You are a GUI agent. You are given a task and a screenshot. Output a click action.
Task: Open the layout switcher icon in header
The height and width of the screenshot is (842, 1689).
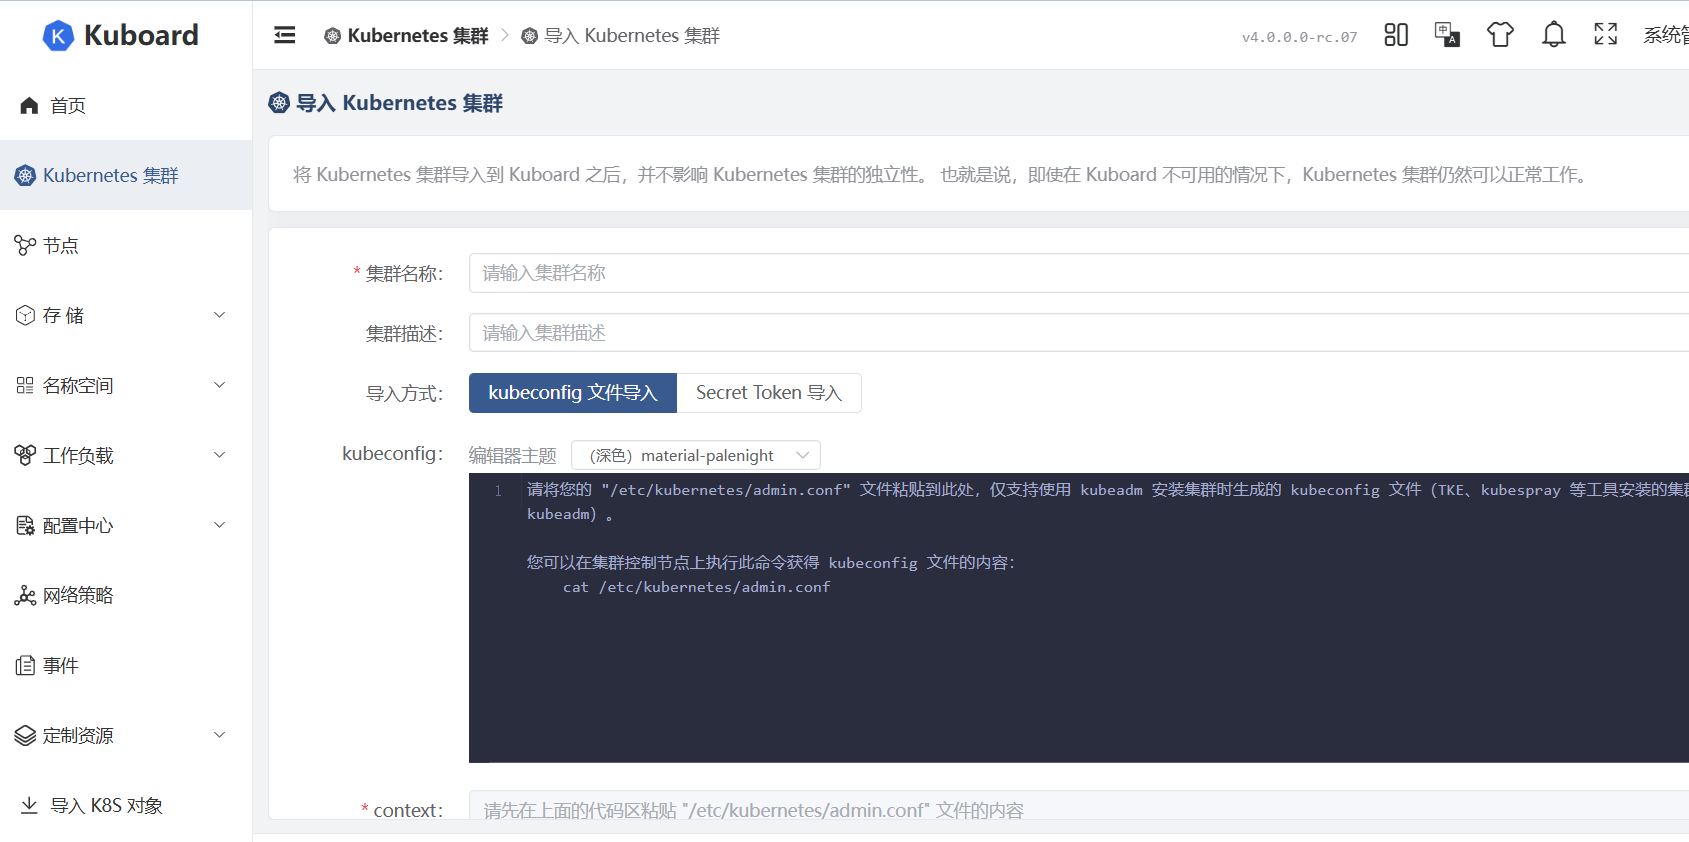(x=1396, y=35)
